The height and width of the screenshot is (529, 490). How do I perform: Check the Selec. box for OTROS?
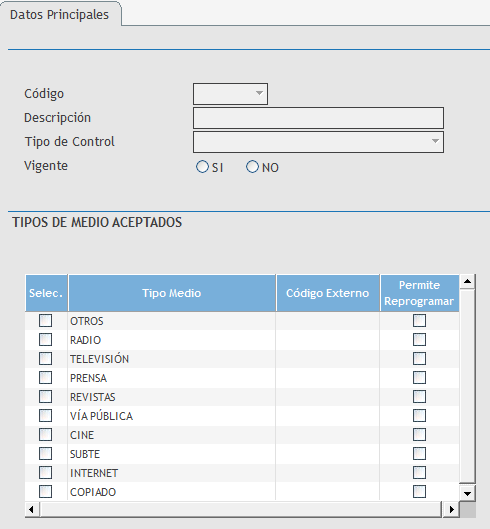tap(45, 321)
